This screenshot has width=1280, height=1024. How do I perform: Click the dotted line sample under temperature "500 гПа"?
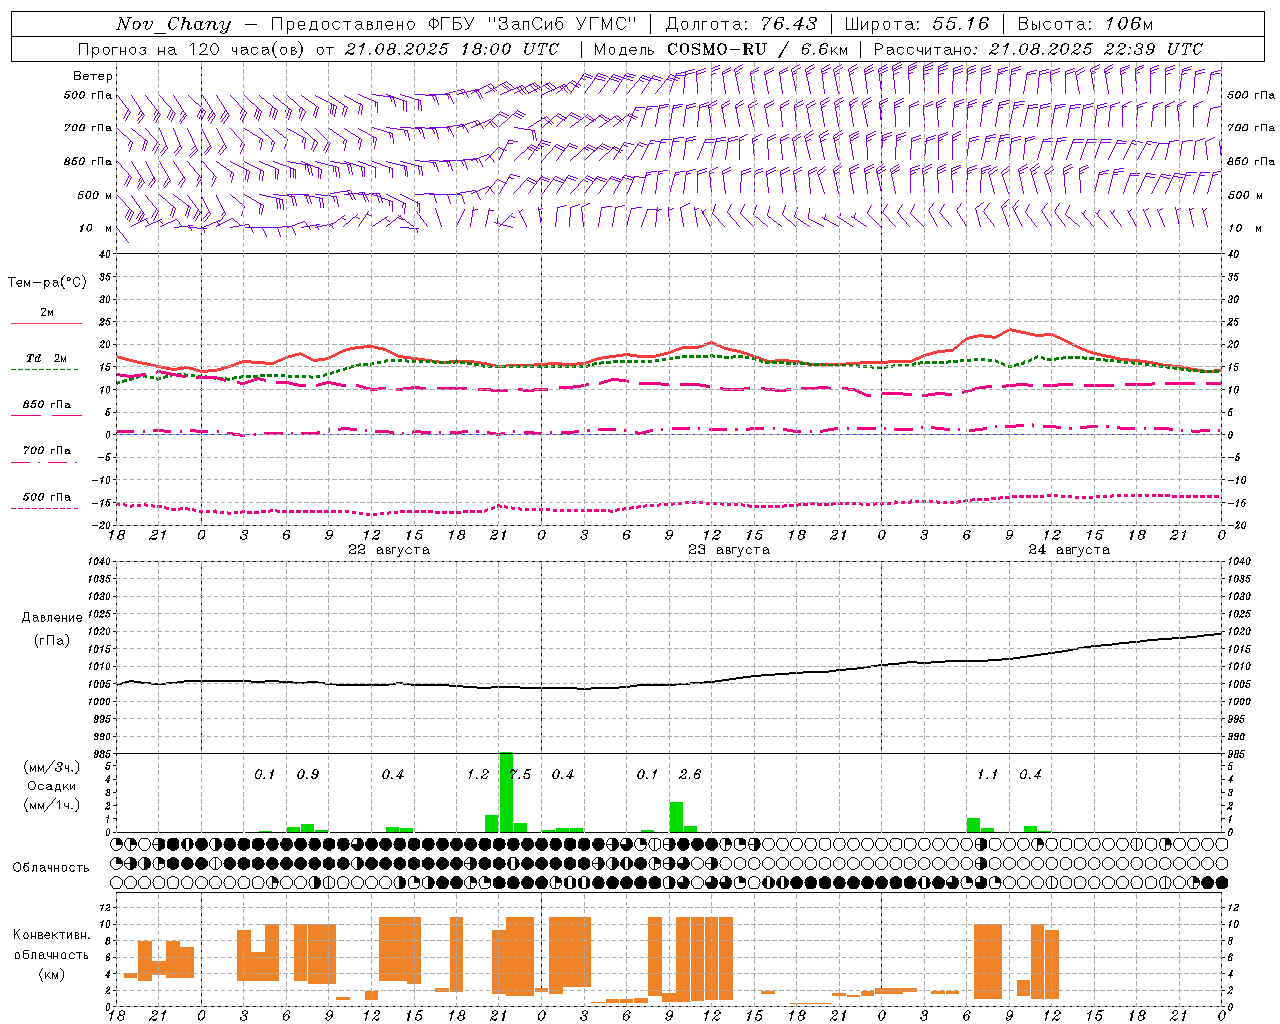coord(44,508)
